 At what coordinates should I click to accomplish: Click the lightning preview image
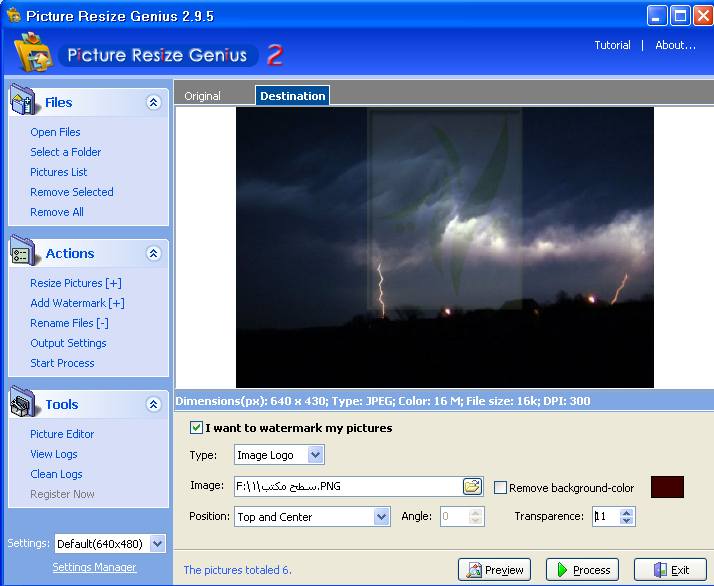click(x=445, y=248)
